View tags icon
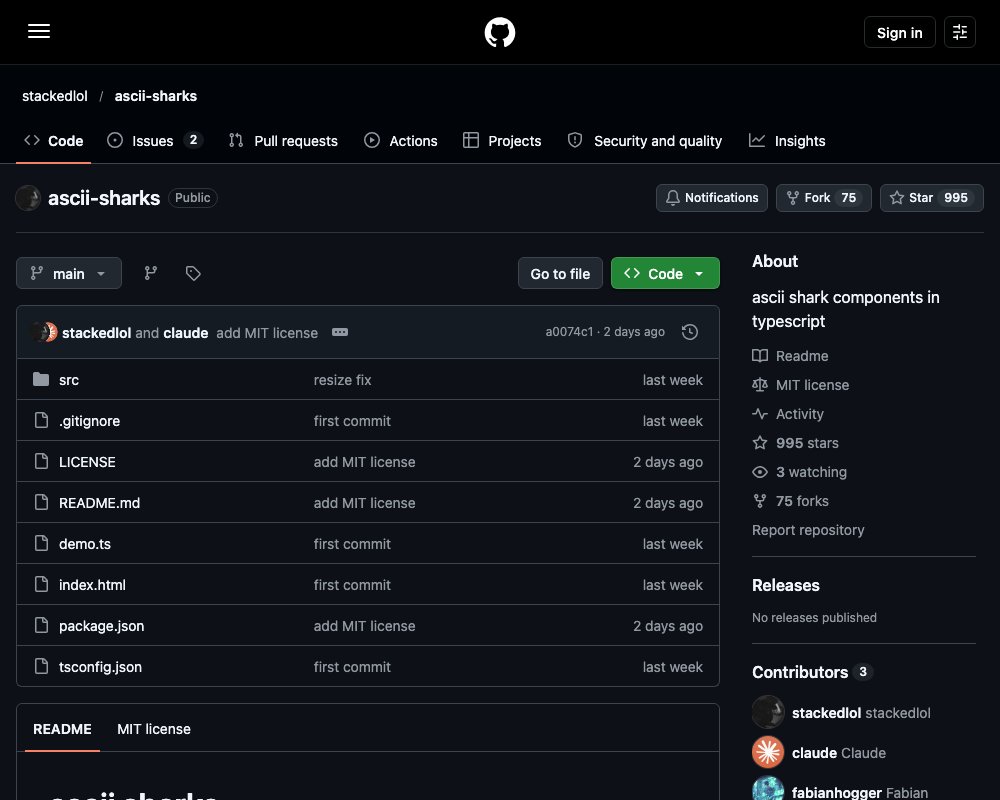 (x=193, y=273)
